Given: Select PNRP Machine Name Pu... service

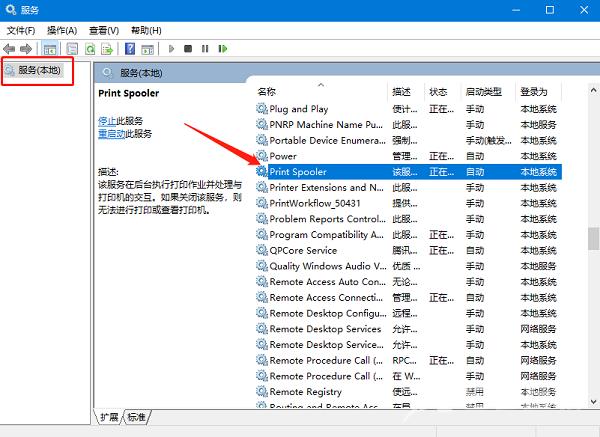Looking at the screenshot, I should [408, 124].
